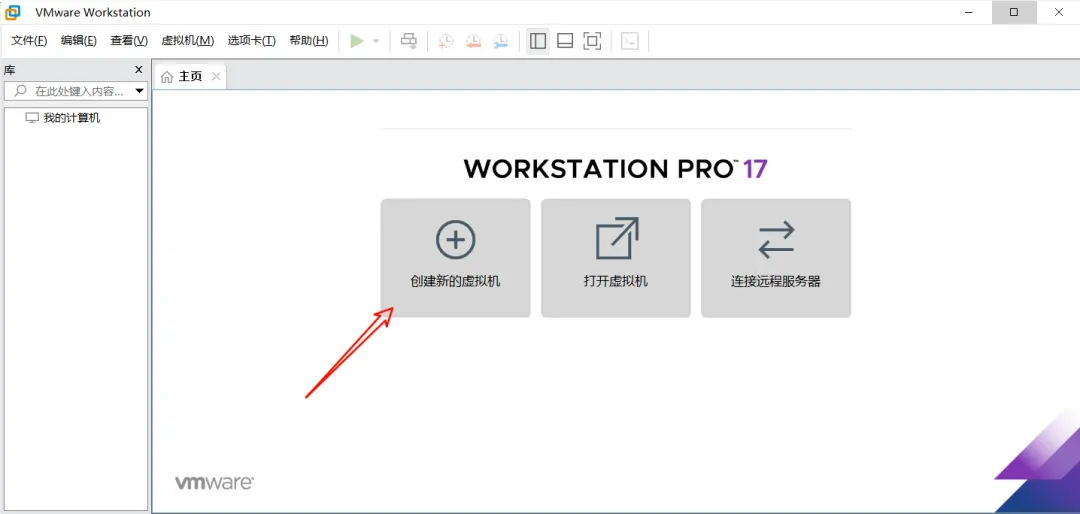Expand the library search filter dropdown

(140, 91)
